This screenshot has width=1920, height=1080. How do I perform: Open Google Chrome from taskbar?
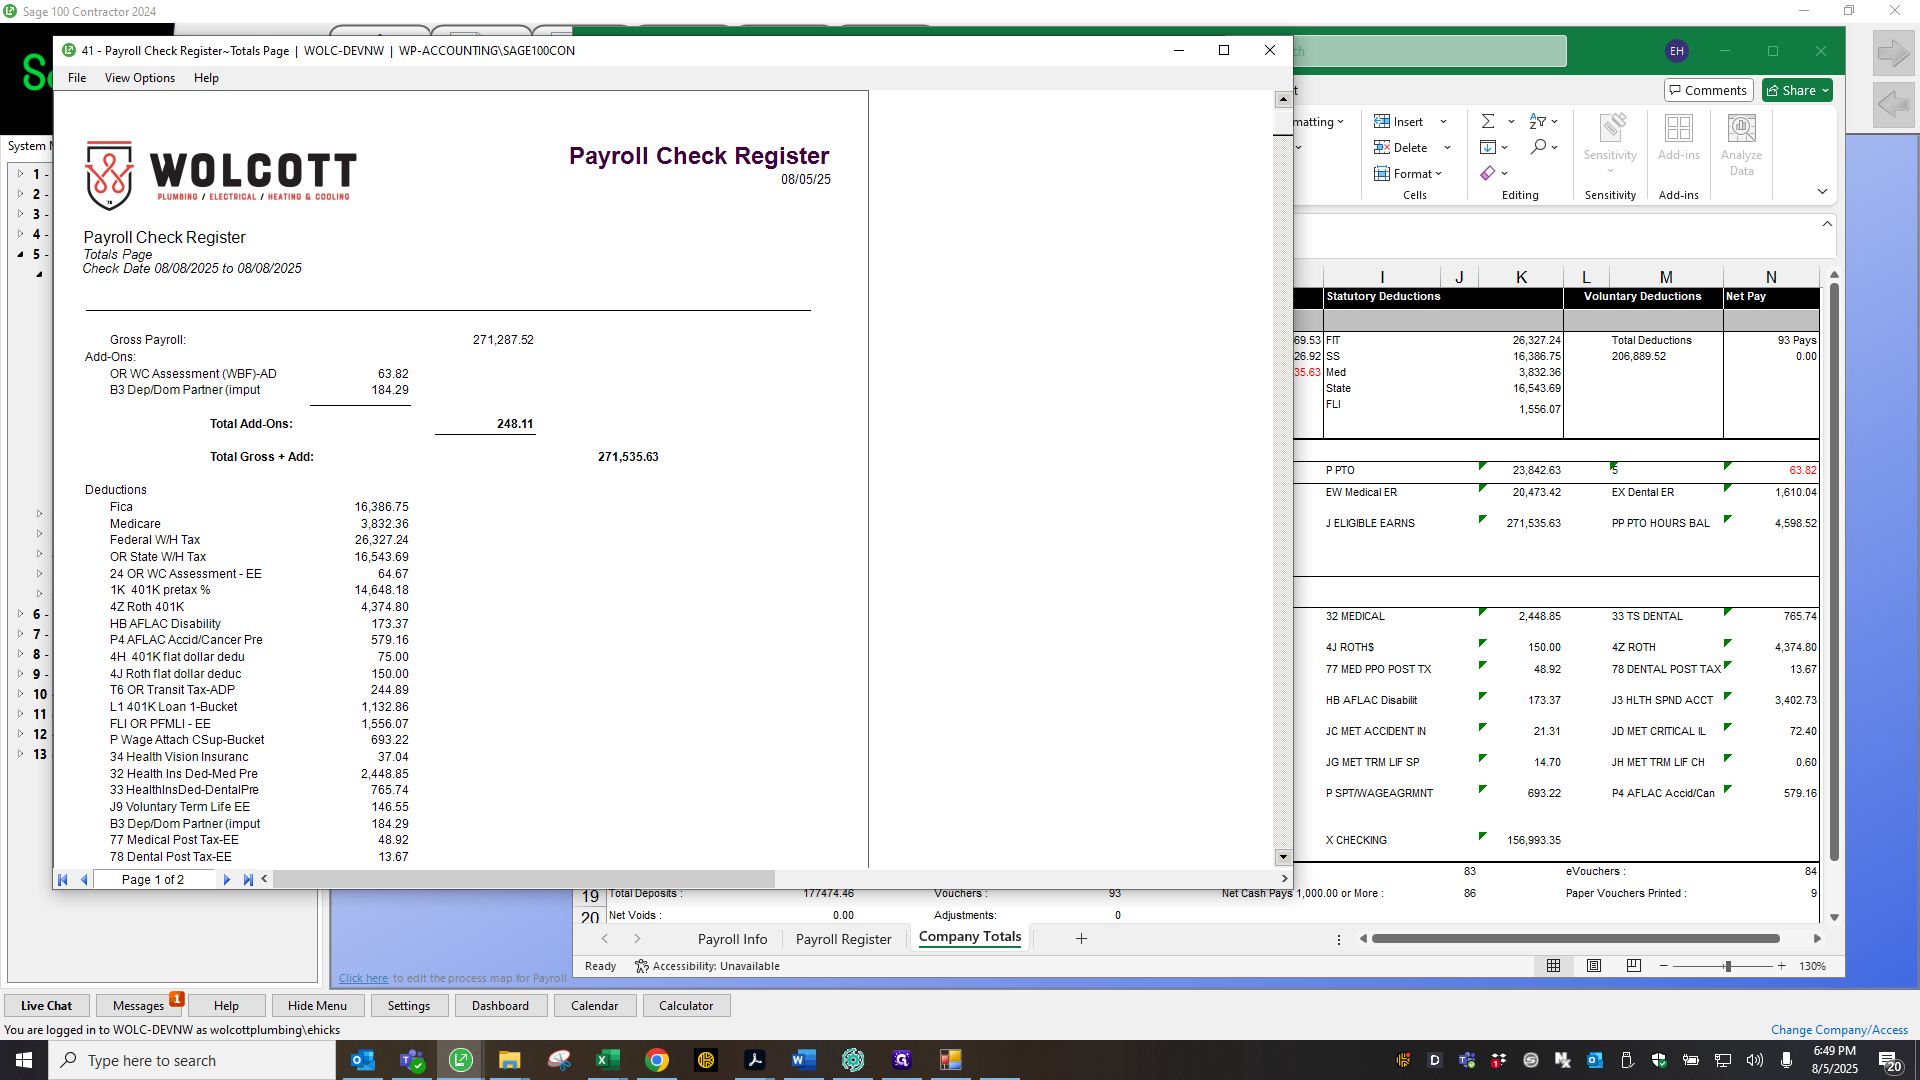(657, 1060)
